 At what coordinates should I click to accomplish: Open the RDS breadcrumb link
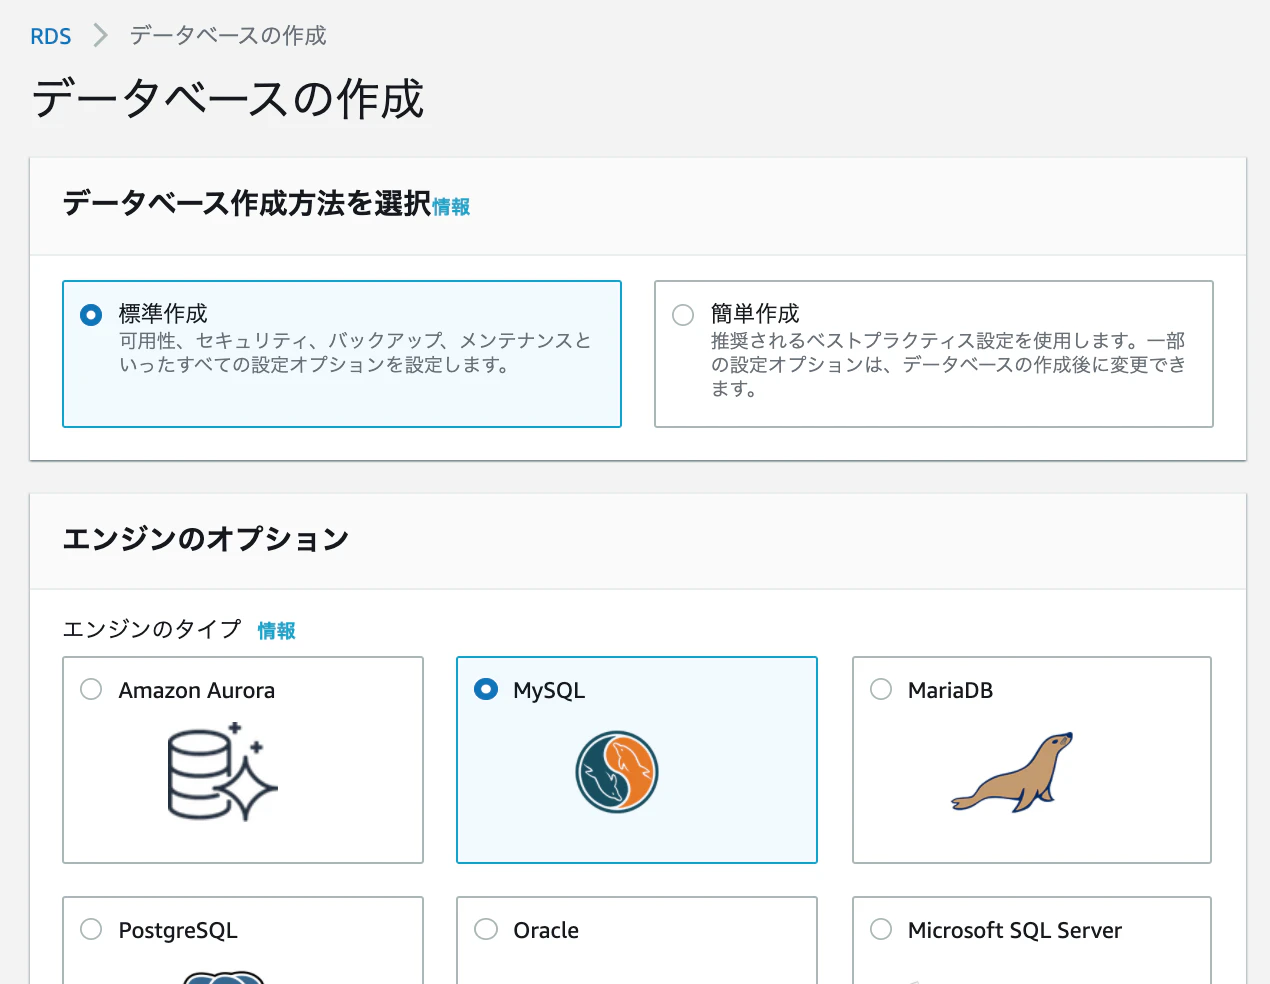(x=51, y=37)
